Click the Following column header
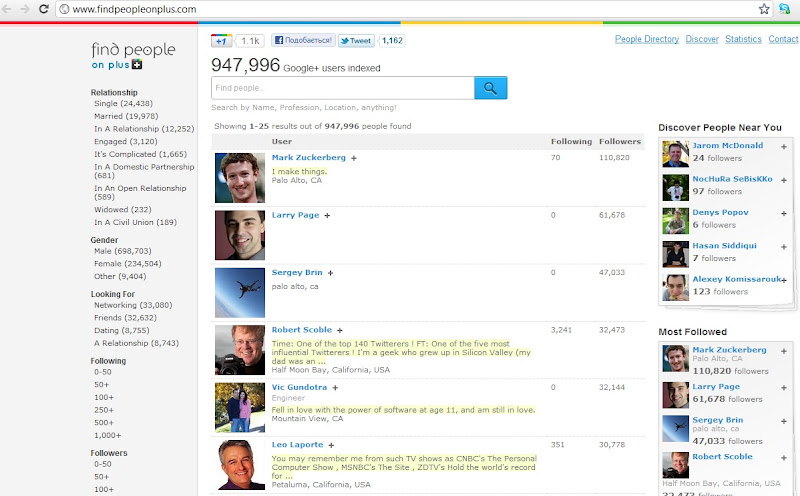The height and width of the screenshot is (496, 800). point(571,141)
